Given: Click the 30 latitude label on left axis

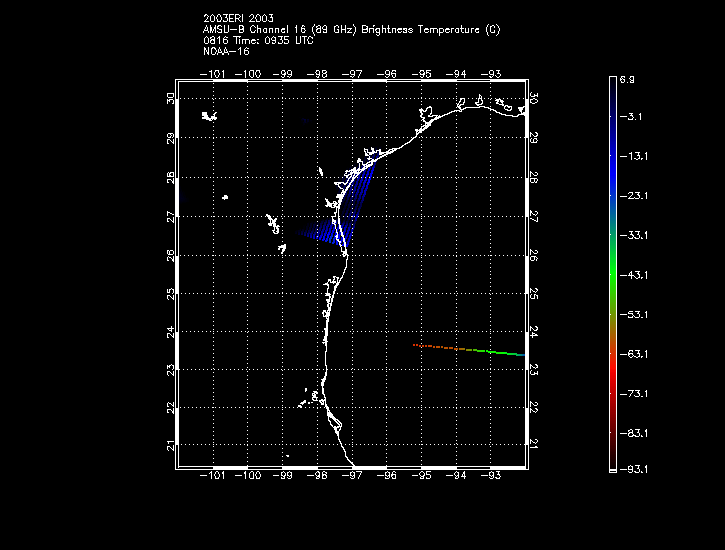Looking at the screenshot, I should [x=171, y=98].
